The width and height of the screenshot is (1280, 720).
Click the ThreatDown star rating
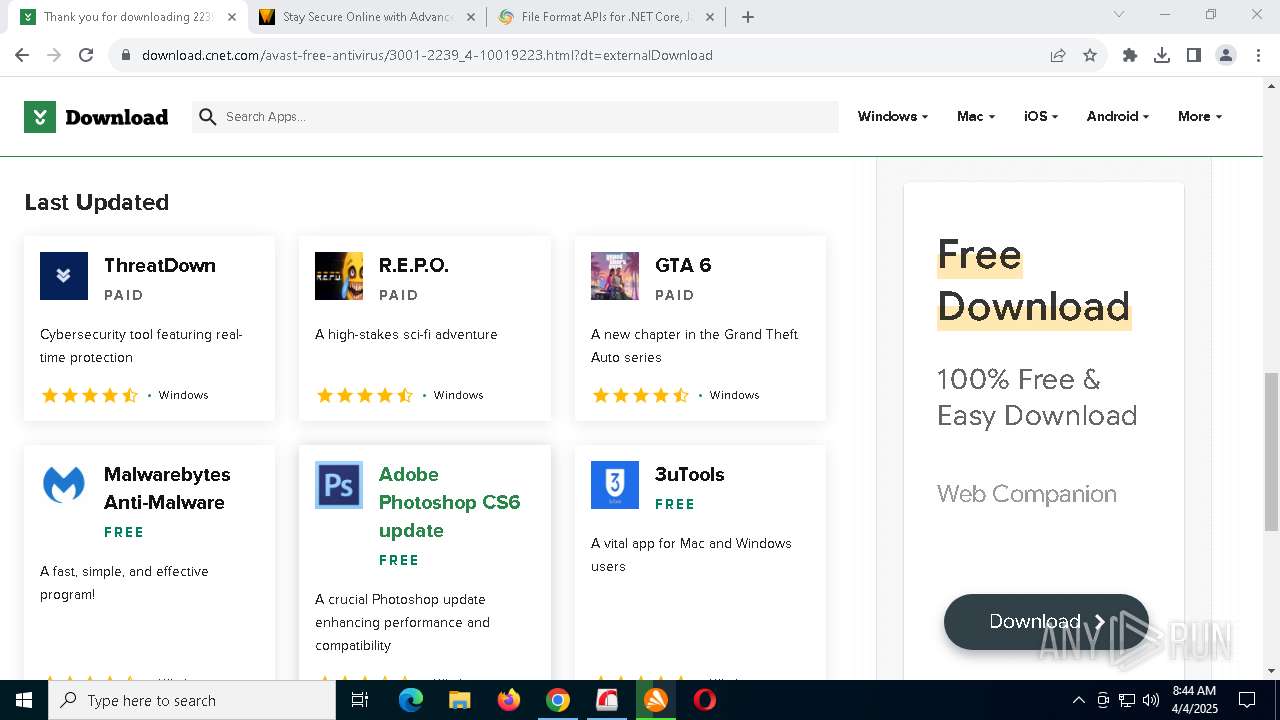pyautogui.click(x=90, y=395)
